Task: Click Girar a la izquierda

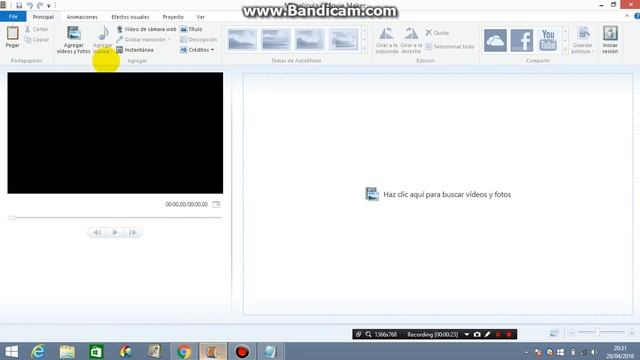Action: click(387, 40)
